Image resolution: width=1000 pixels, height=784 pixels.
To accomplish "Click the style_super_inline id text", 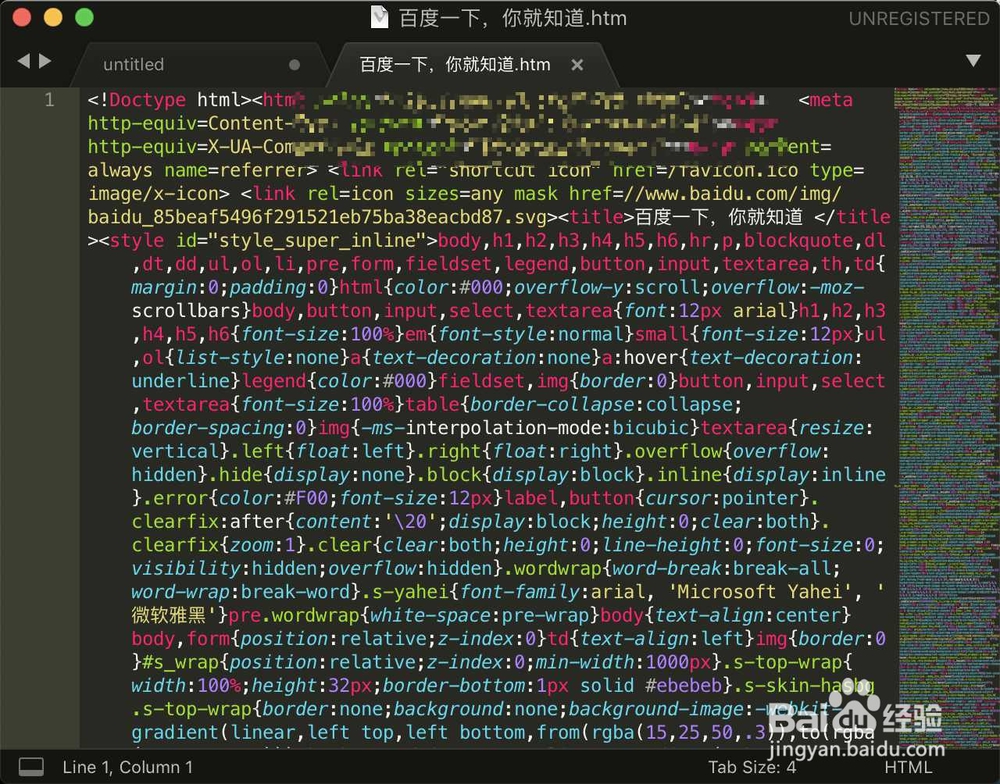I will coord(316,240).
